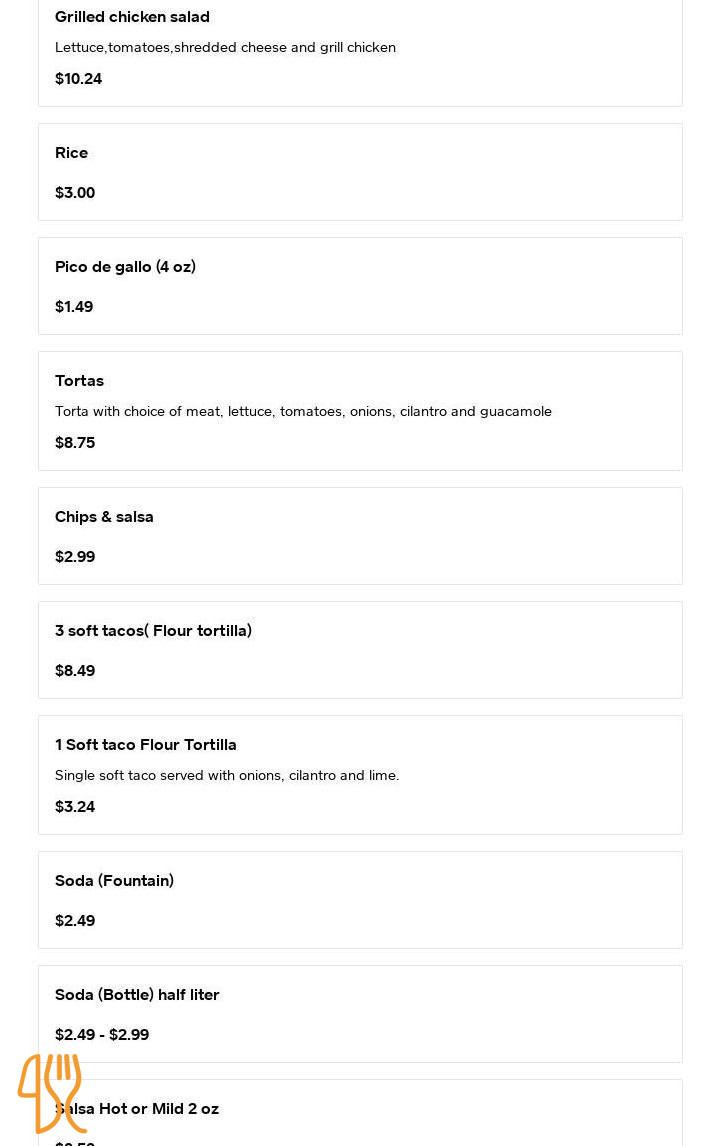Choose Soda (Fountain) from the menu
This screenshot has height=1146, width=720.
[114, 881]
